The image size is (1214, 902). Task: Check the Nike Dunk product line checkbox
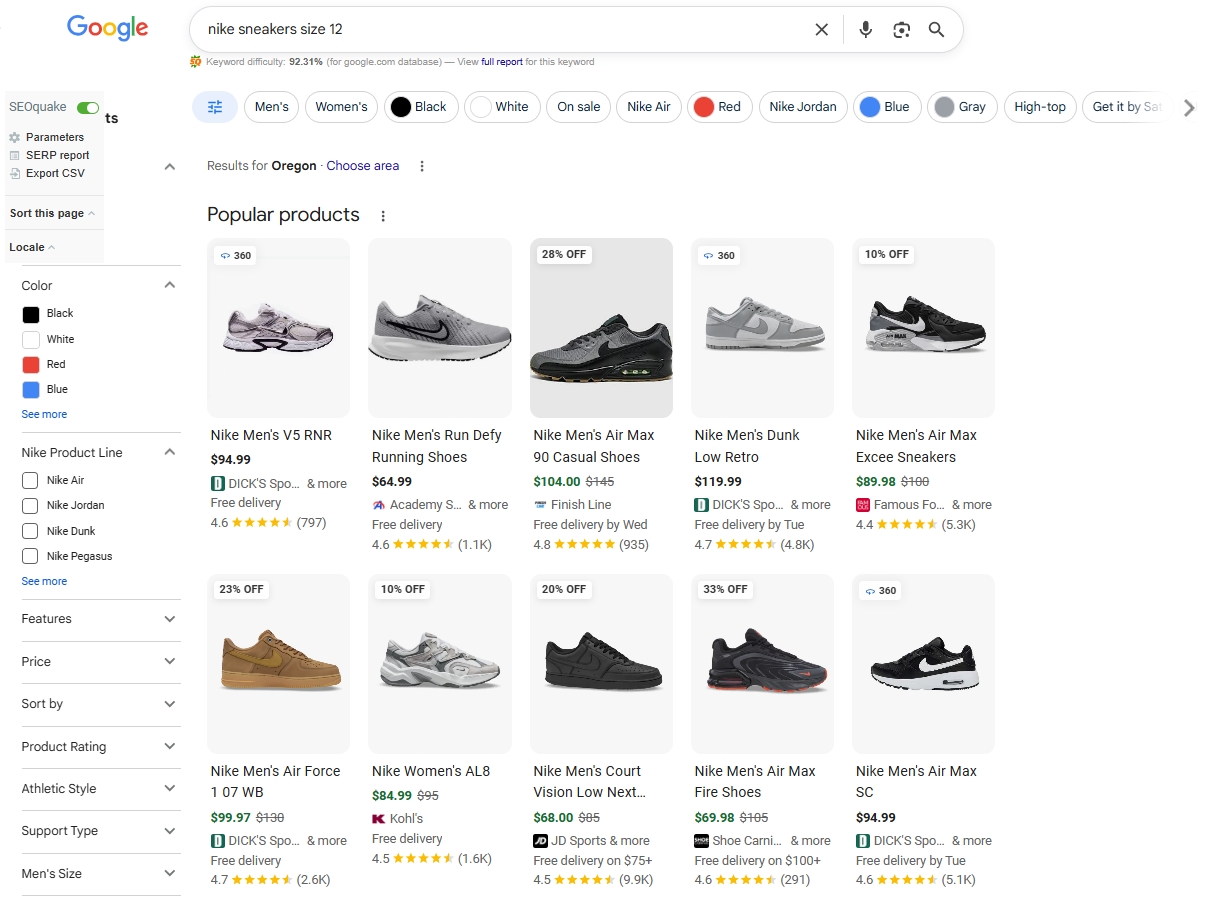30,530
